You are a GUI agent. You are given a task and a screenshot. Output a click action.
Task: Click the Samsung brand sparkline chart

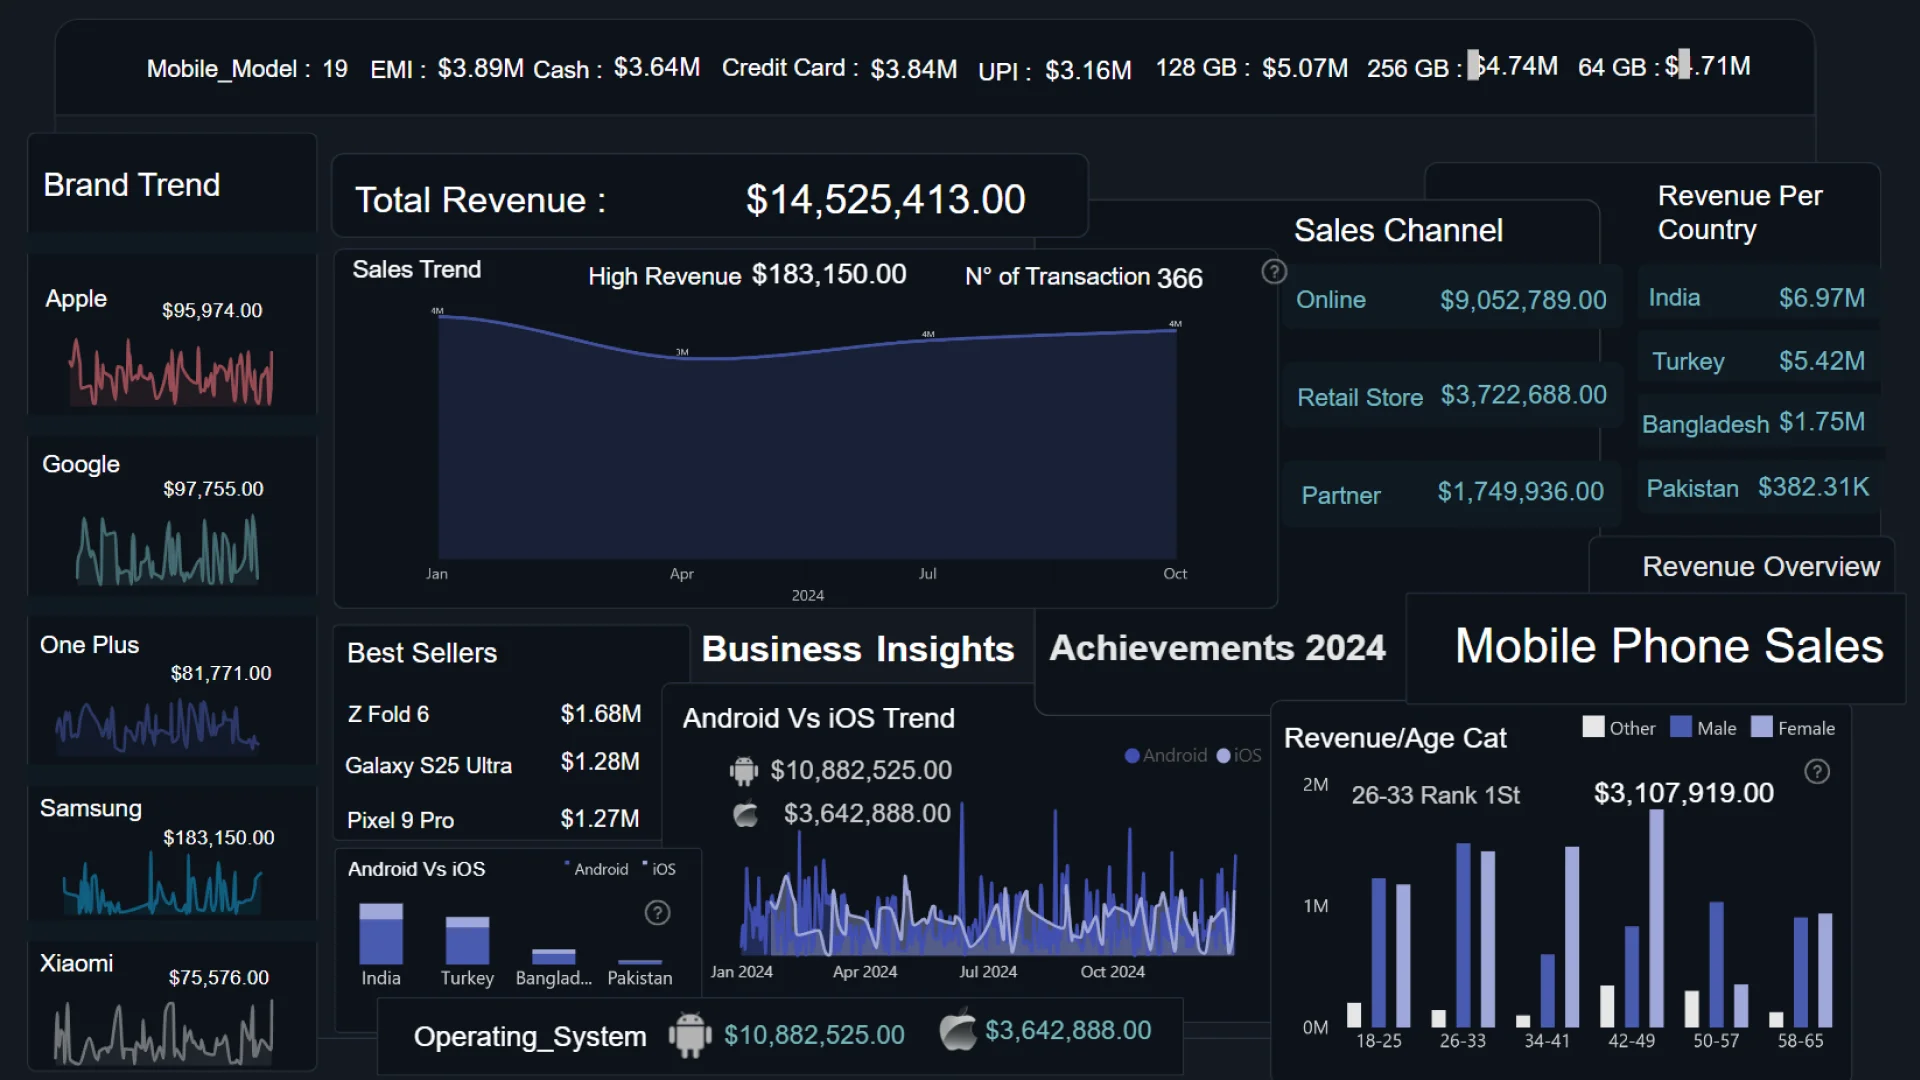(162, 888)
